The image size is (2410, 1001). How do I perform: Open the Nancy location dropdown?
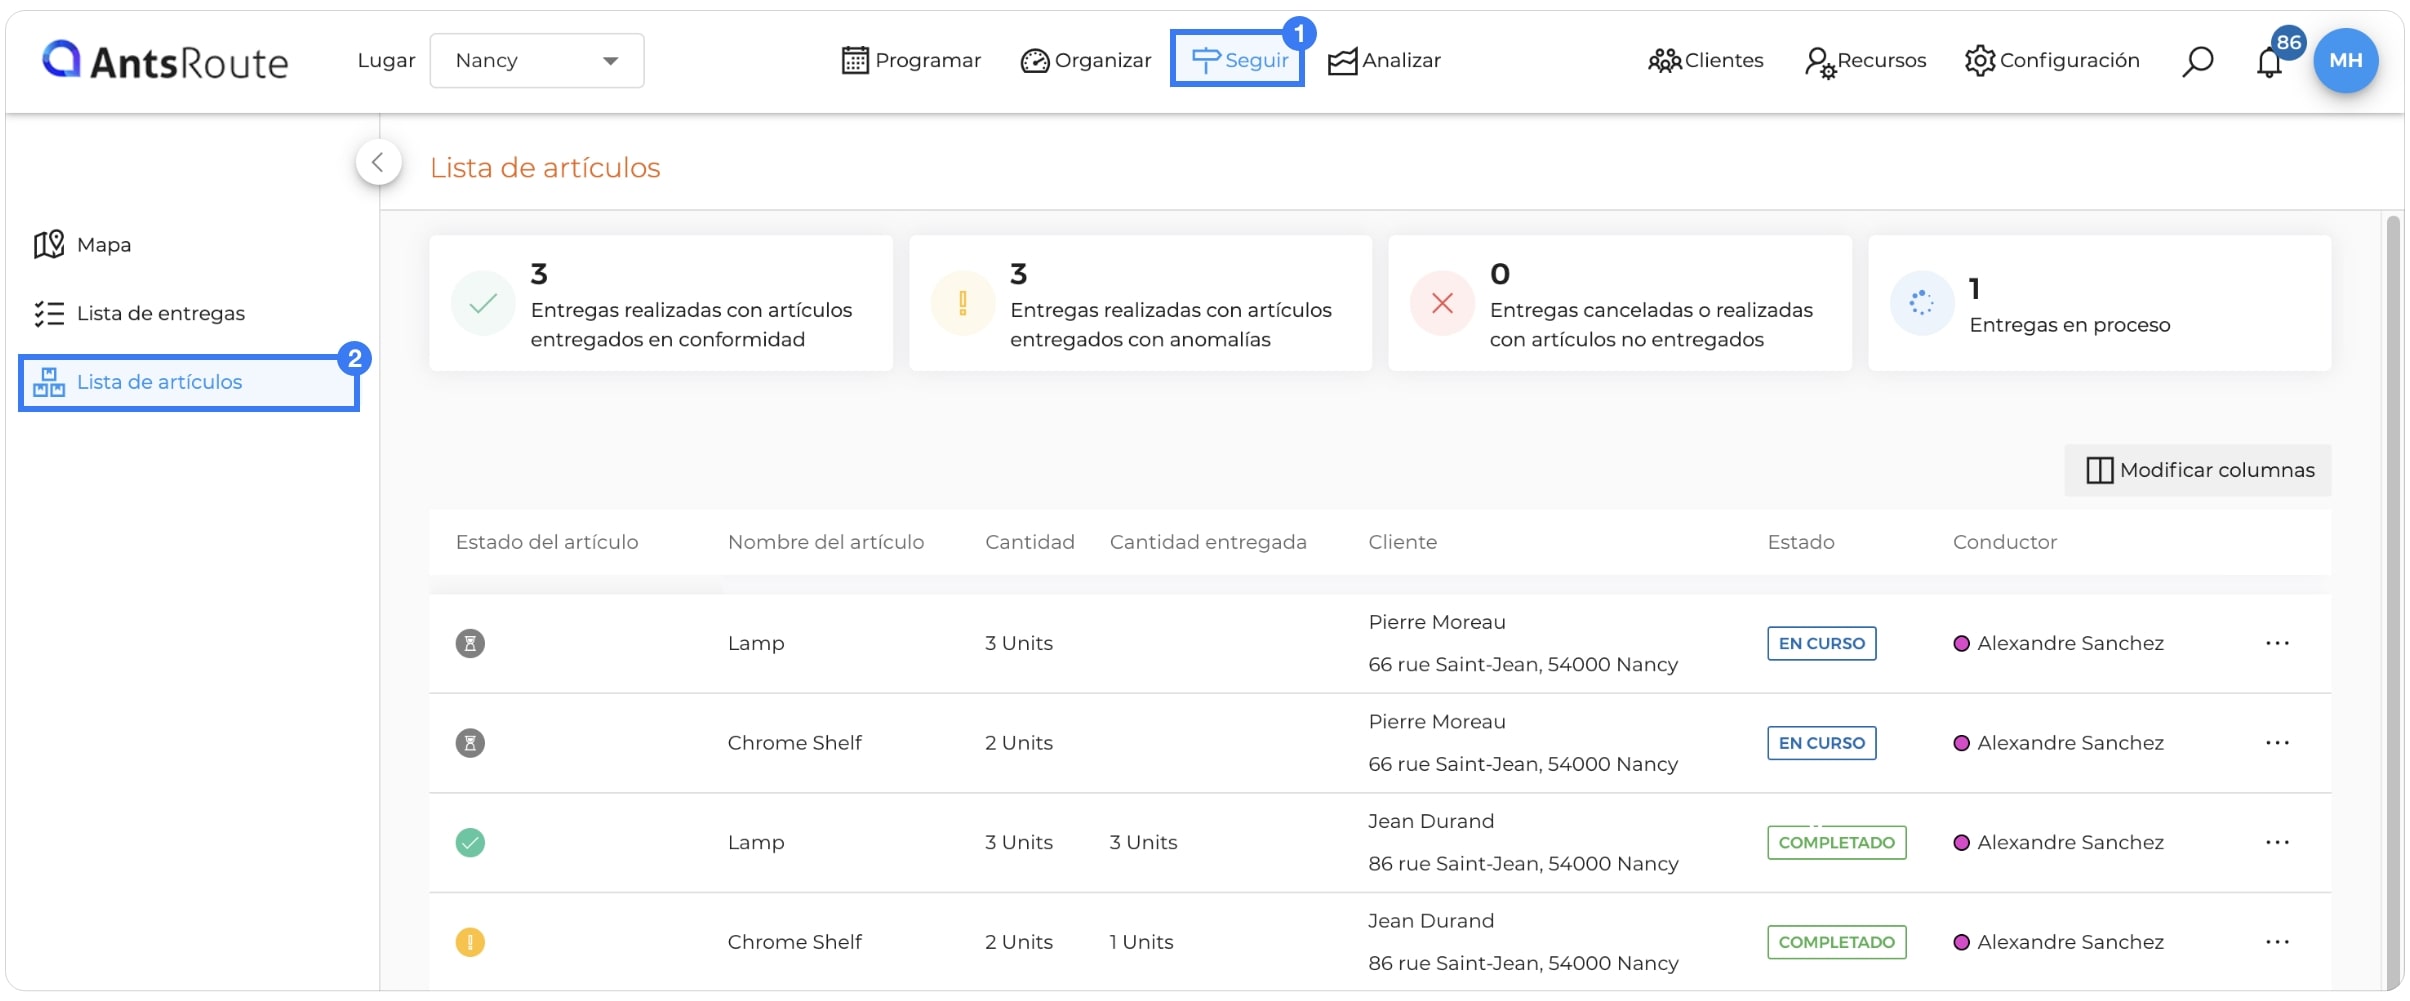(x=537, y=61)
